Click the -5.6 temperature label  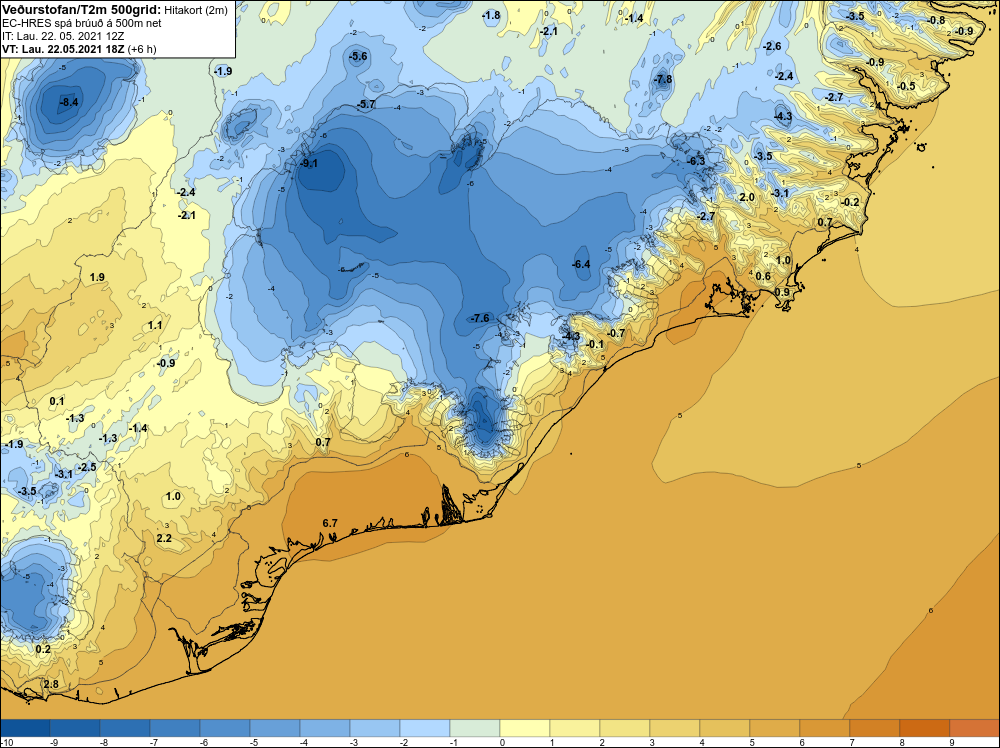pos(358,56)
